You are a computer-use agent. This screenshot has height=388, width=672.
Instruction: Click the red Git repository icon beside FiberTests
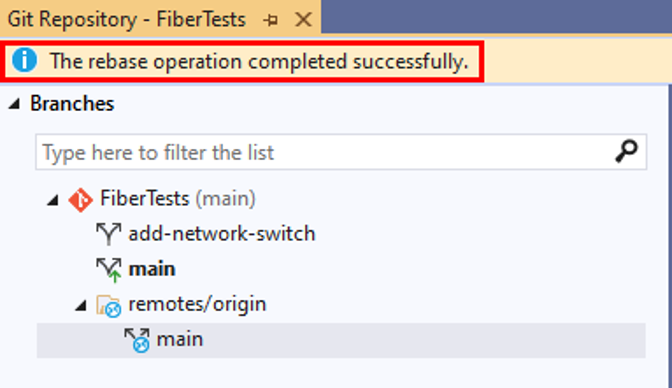point(81,200)
